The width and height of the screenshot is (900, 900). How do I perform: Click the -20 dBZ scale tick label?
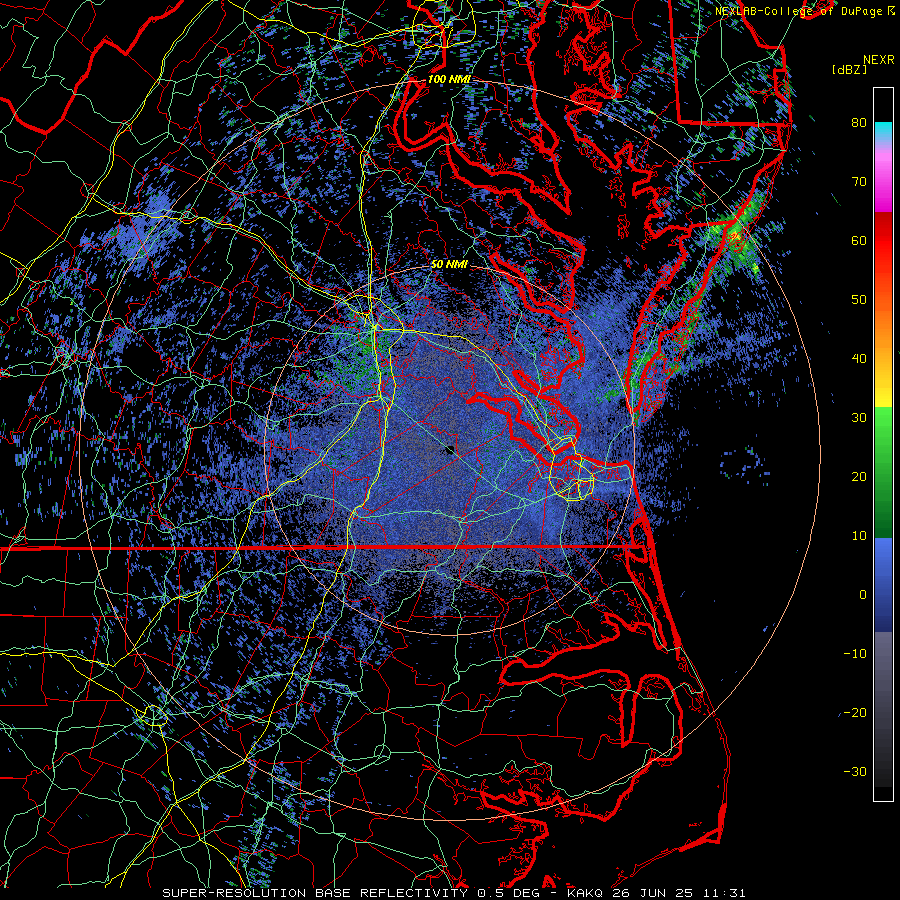pos(855,713)
